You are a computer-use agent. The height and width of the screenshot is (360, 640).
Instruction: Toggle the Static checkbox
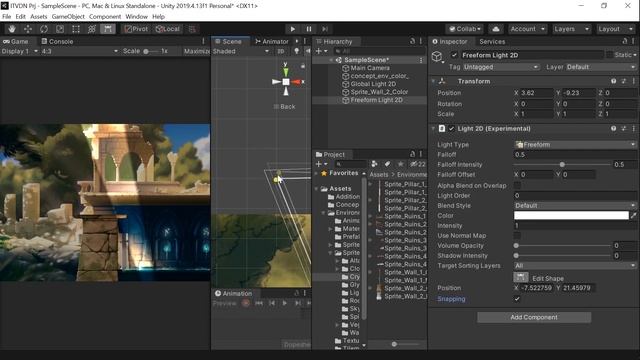[609, 55]
